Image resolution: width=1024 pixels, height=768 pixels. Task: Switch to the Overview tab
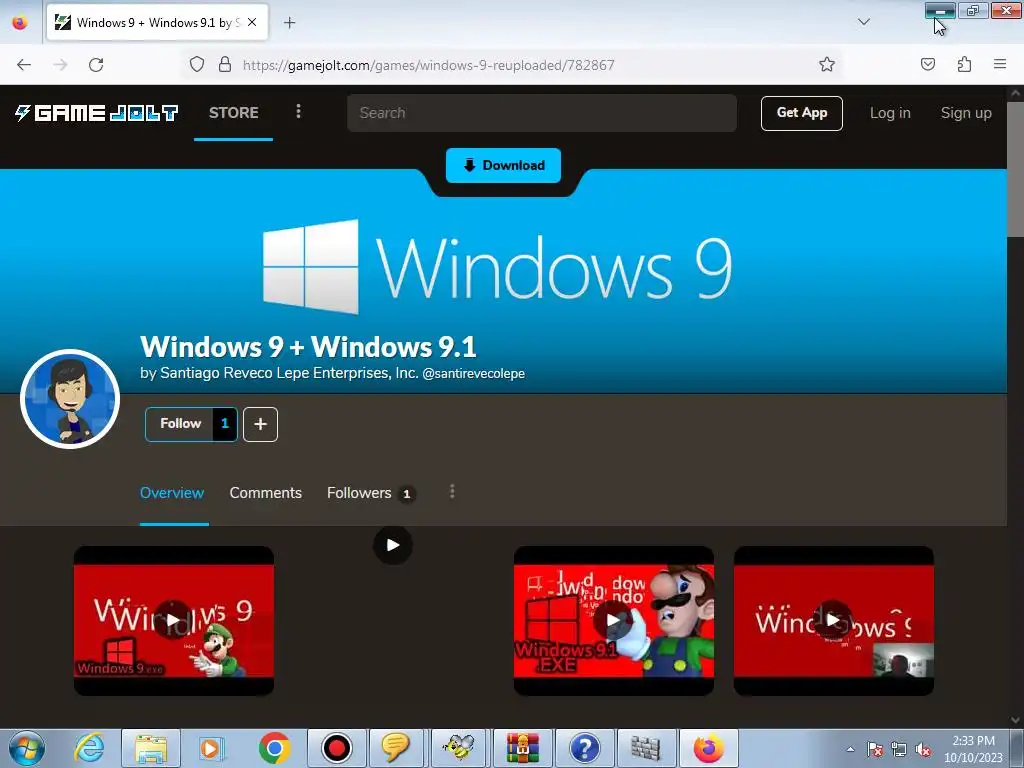[x=172, y=493]
